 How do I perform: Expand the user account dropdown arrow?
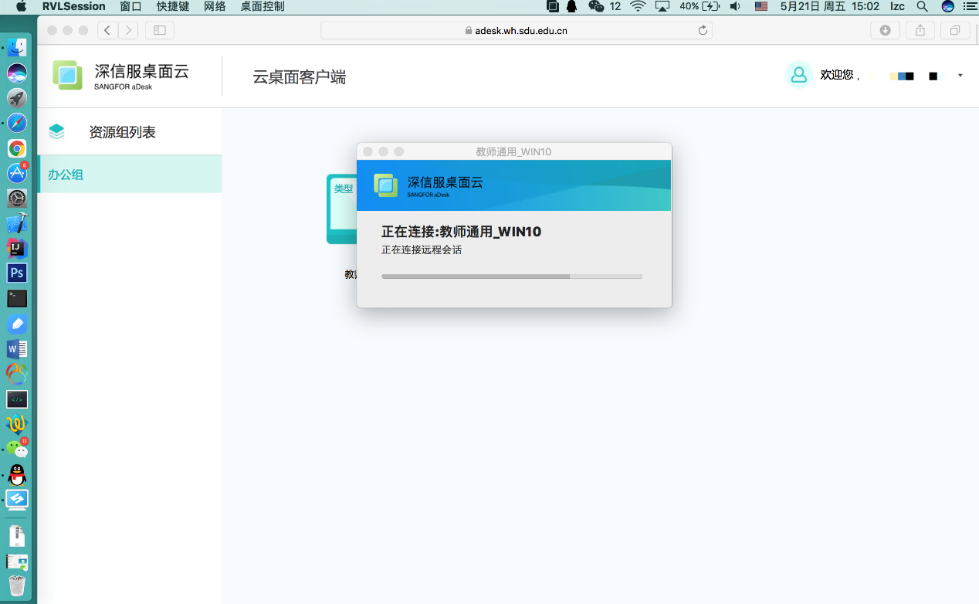coord(960,76)
